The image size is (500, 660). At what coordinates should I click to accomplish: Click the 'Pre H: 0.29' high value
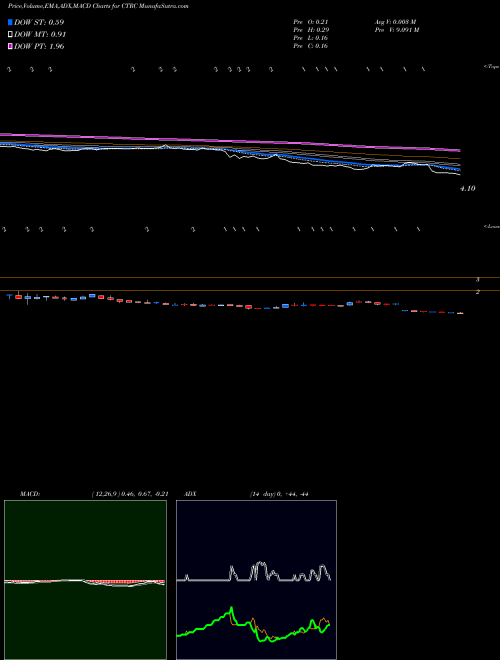coord(311,30)
